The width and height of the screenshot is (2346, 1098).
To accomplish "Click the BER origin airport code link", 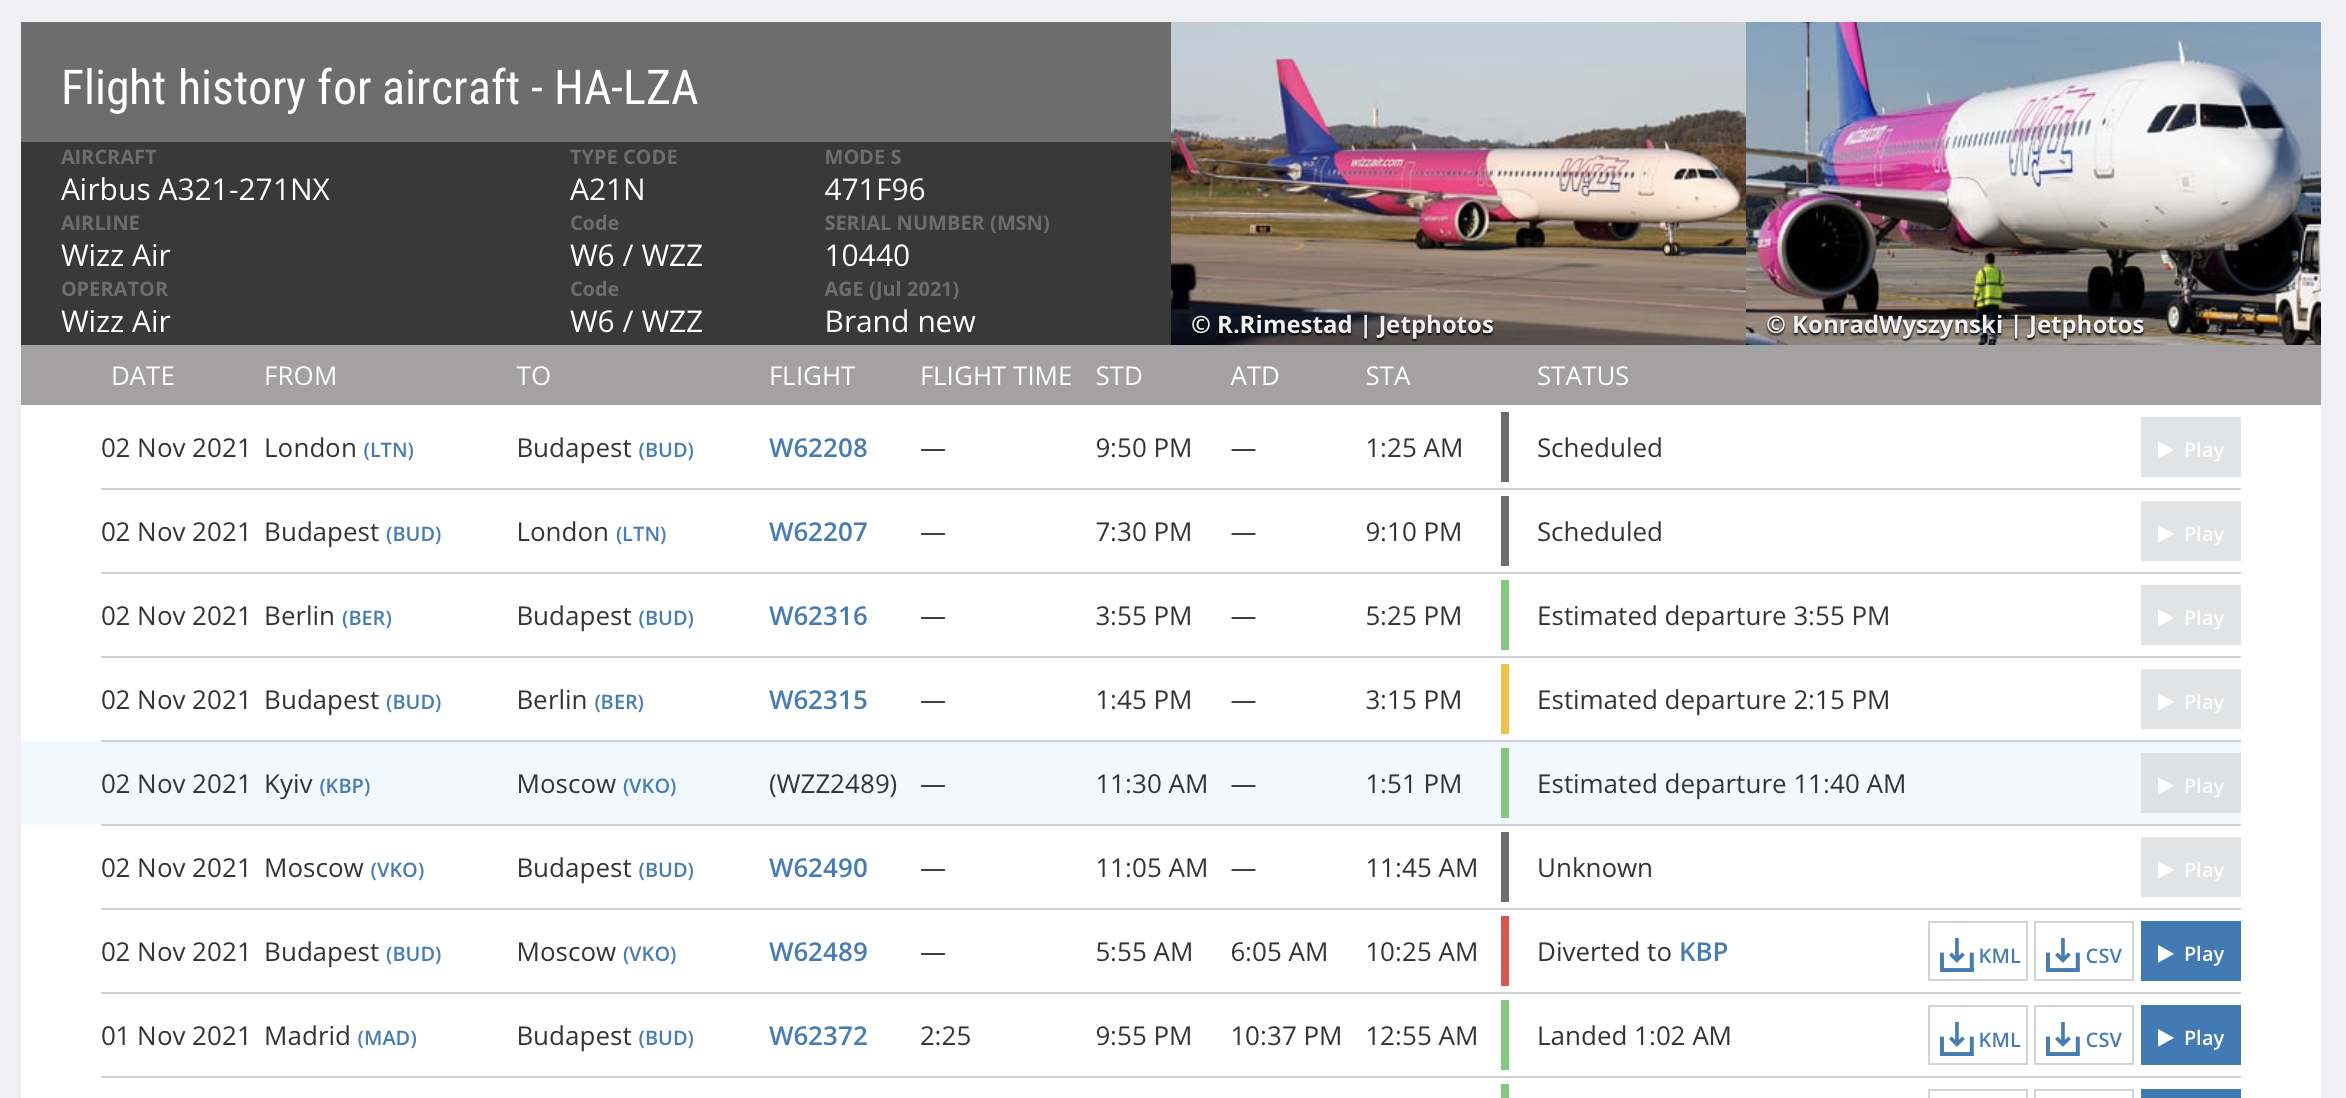I will [366, 618].
